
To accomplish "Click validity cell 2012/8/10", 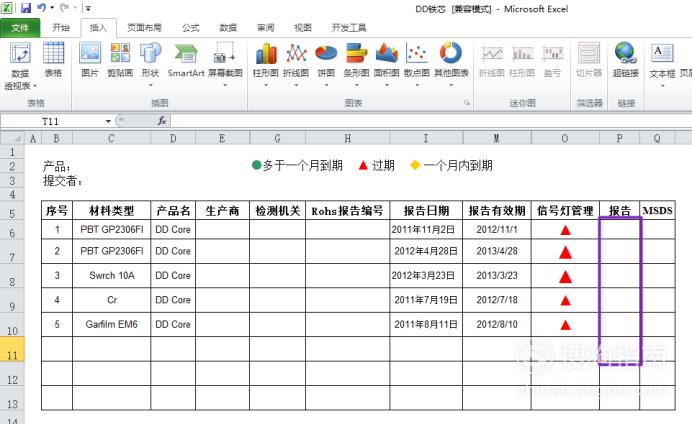I will click(497, 324).
